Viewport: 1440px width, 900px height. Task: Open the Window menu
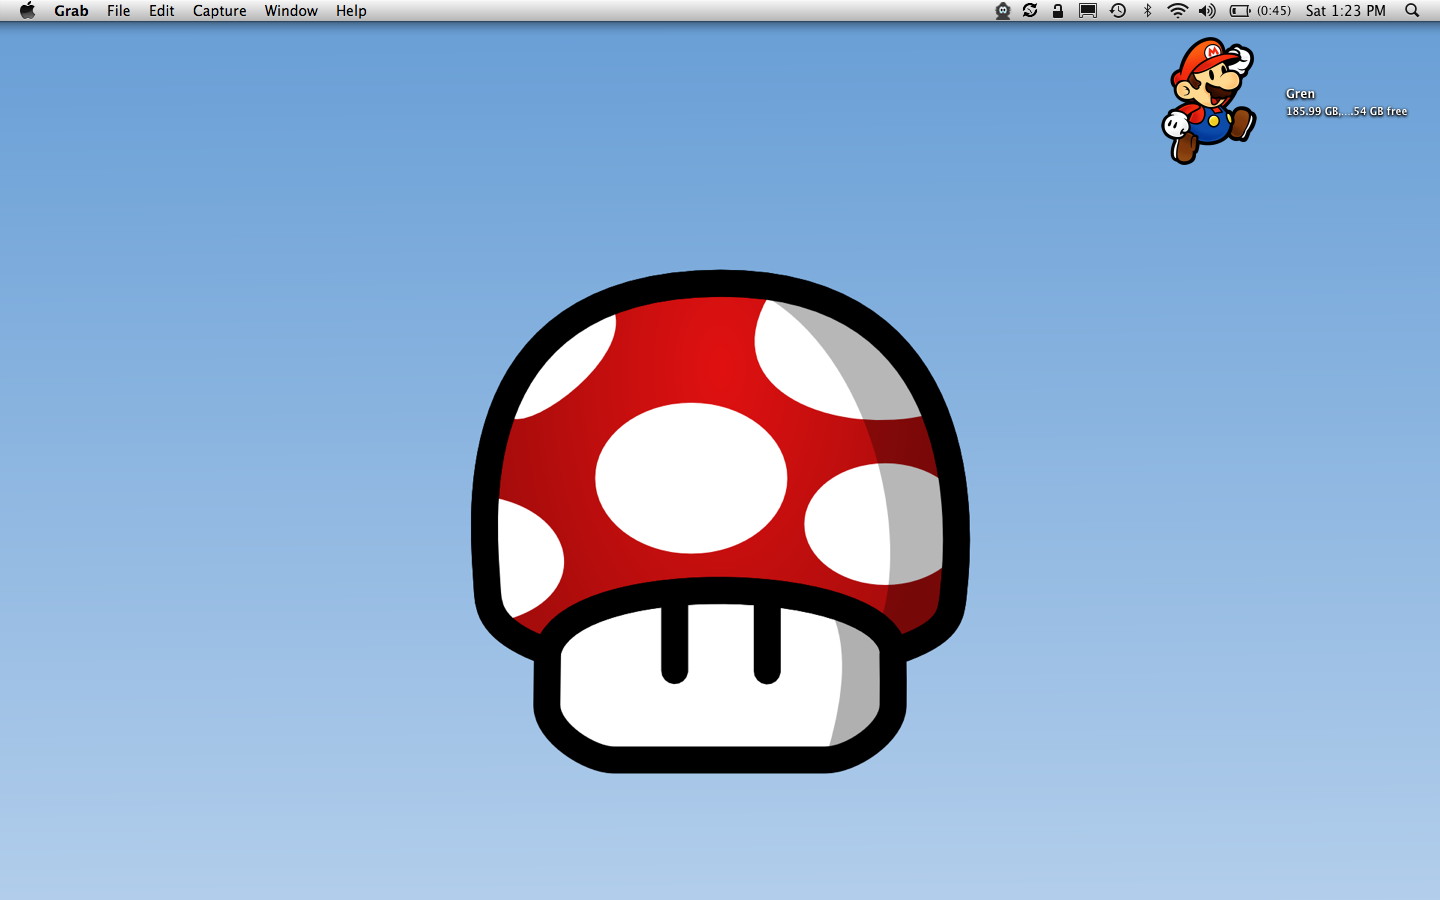[x=291, y=11]
